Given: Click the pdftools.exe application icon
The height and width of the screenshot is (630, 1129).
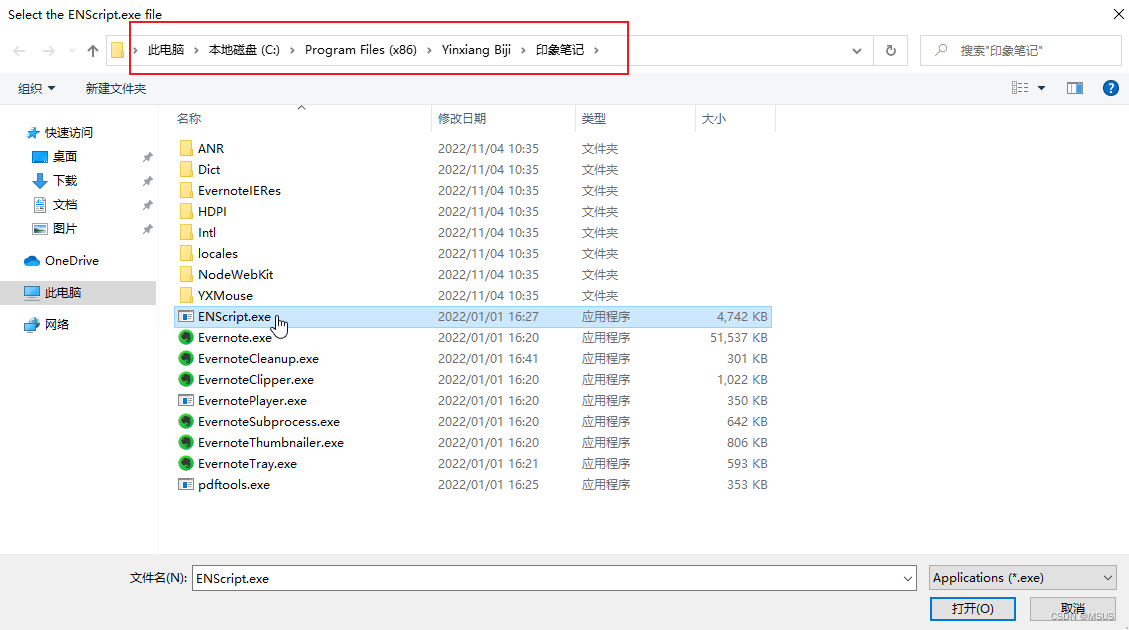Looking at the screenshot, I should click(x=186, y=485).
